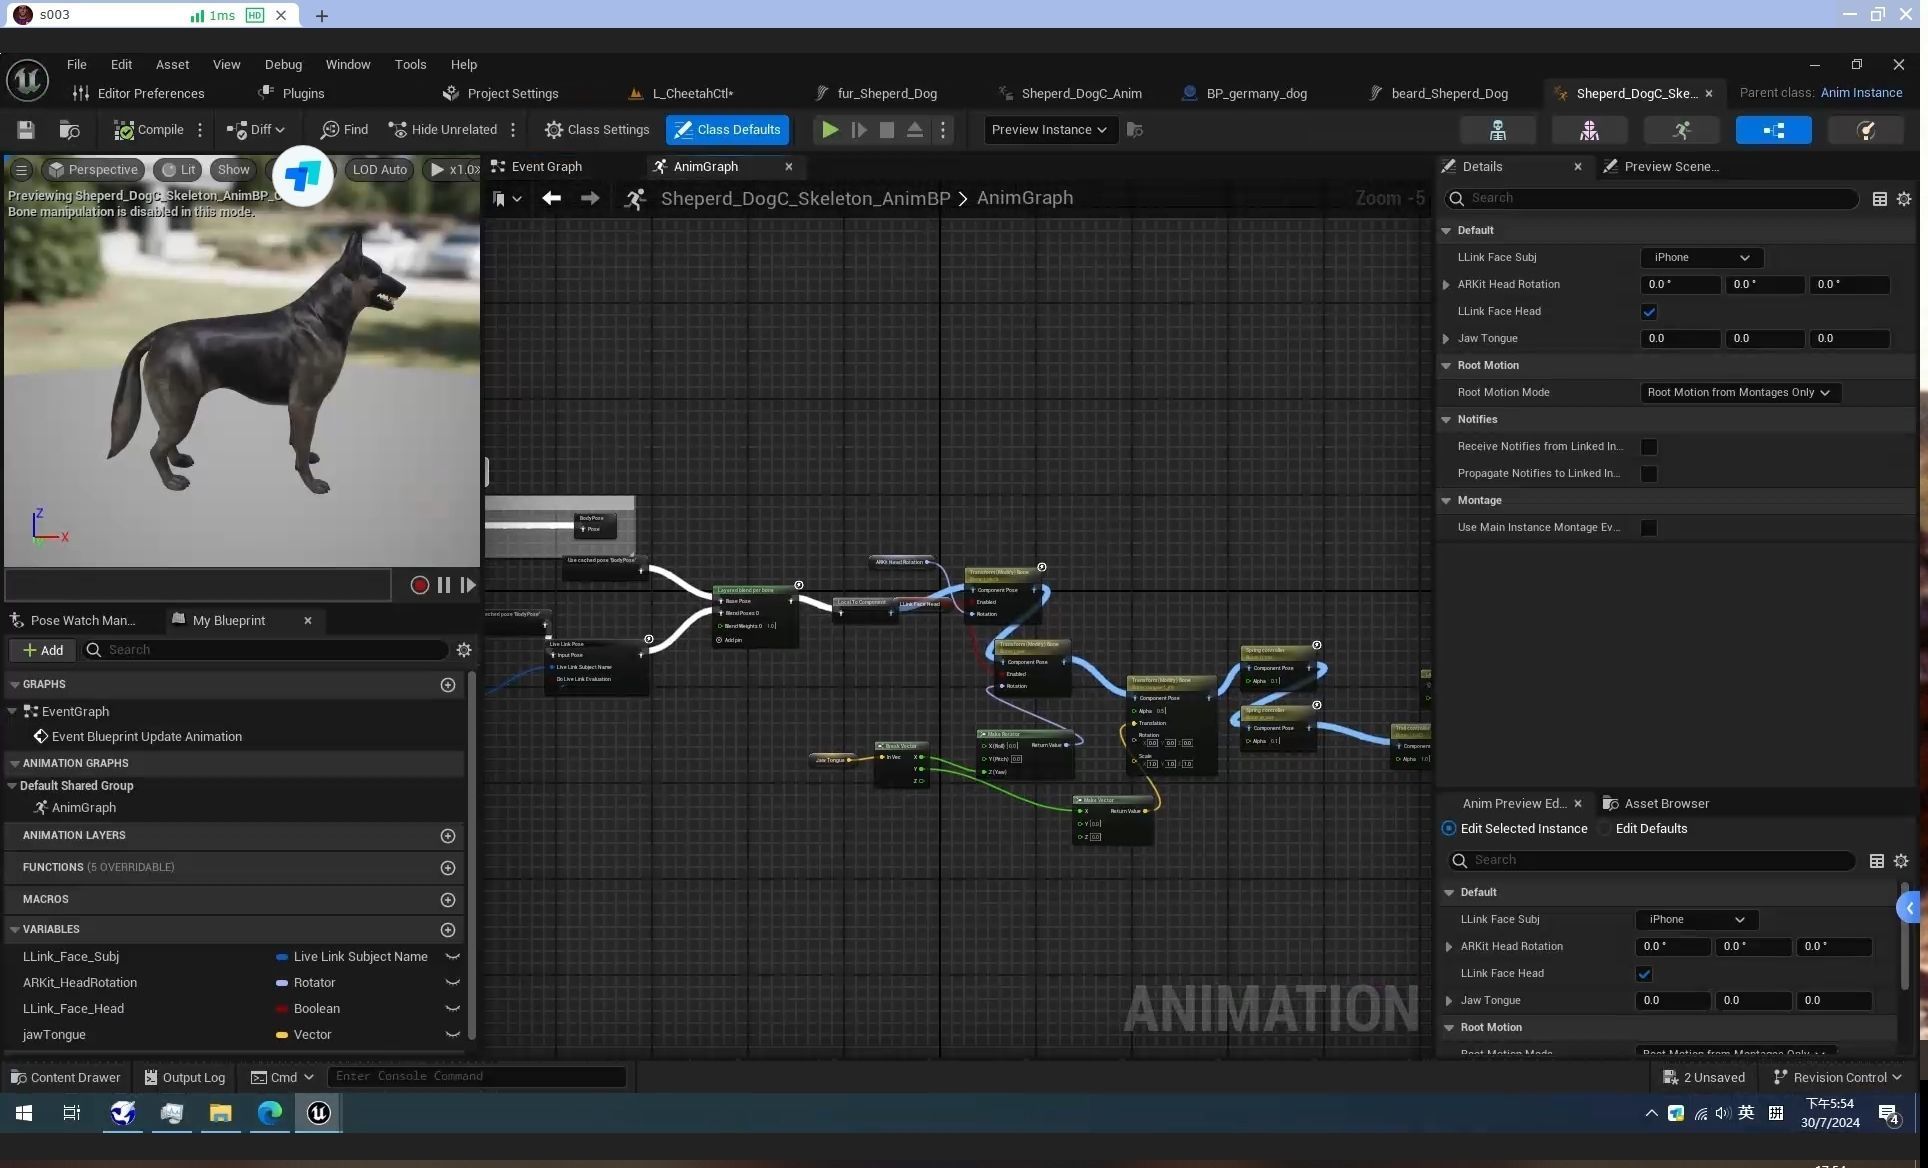Image resolution: width=1928 pixels, height=1168 pixels.
Task: Uncheck the LLink Face Head checkbox in the Details panel
Action: click(1649, 312)
